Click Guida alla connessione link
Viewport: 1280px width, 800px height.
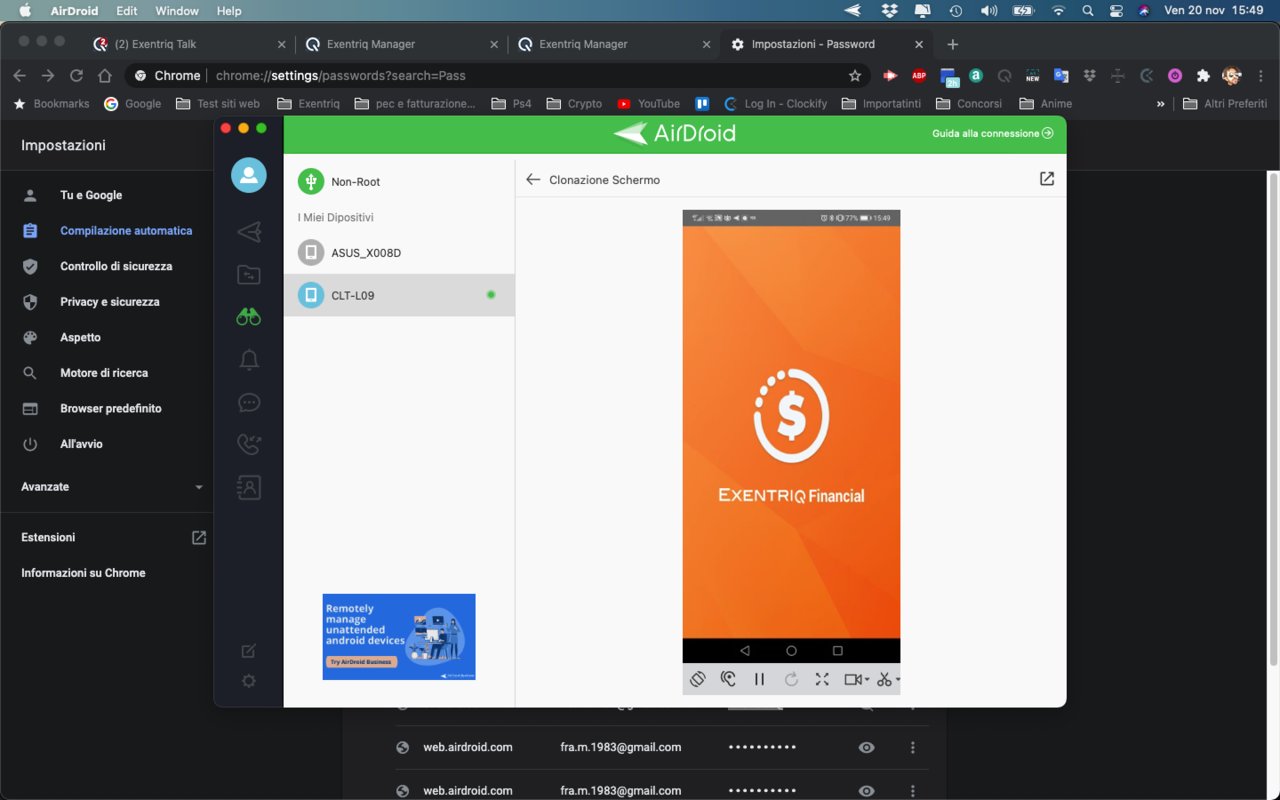(x=992, y=133)
